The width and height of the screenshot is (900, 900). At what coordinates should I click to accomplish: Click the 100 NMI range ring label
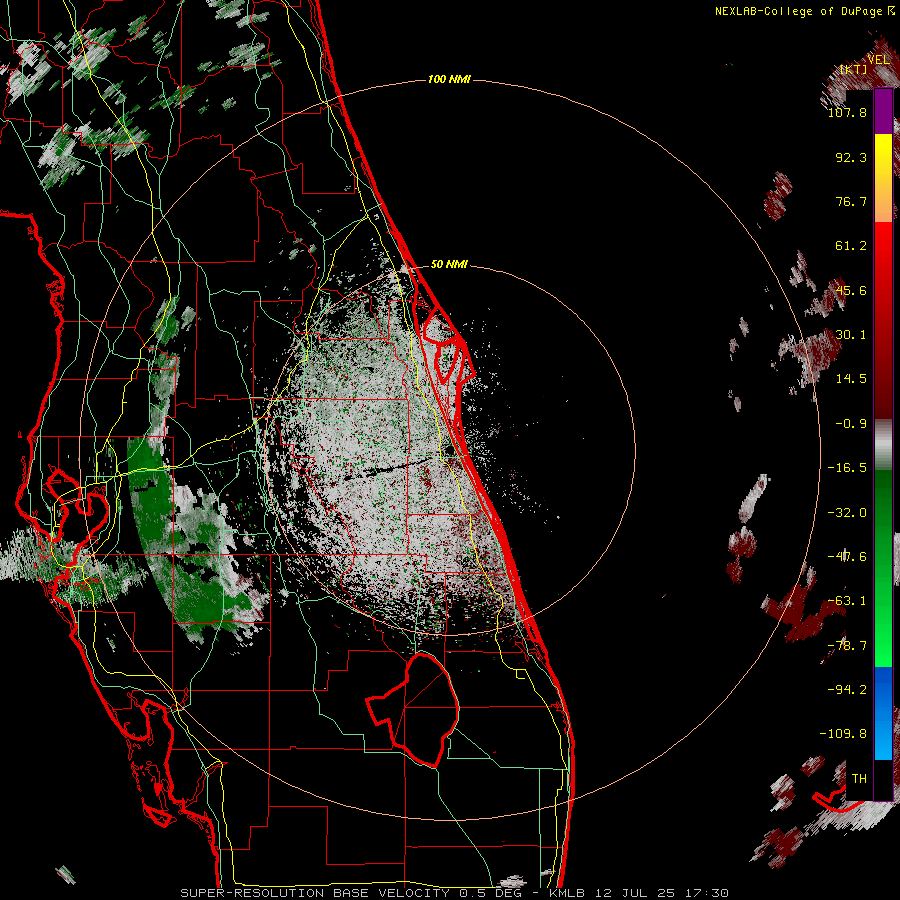click(x=449, y=79)
